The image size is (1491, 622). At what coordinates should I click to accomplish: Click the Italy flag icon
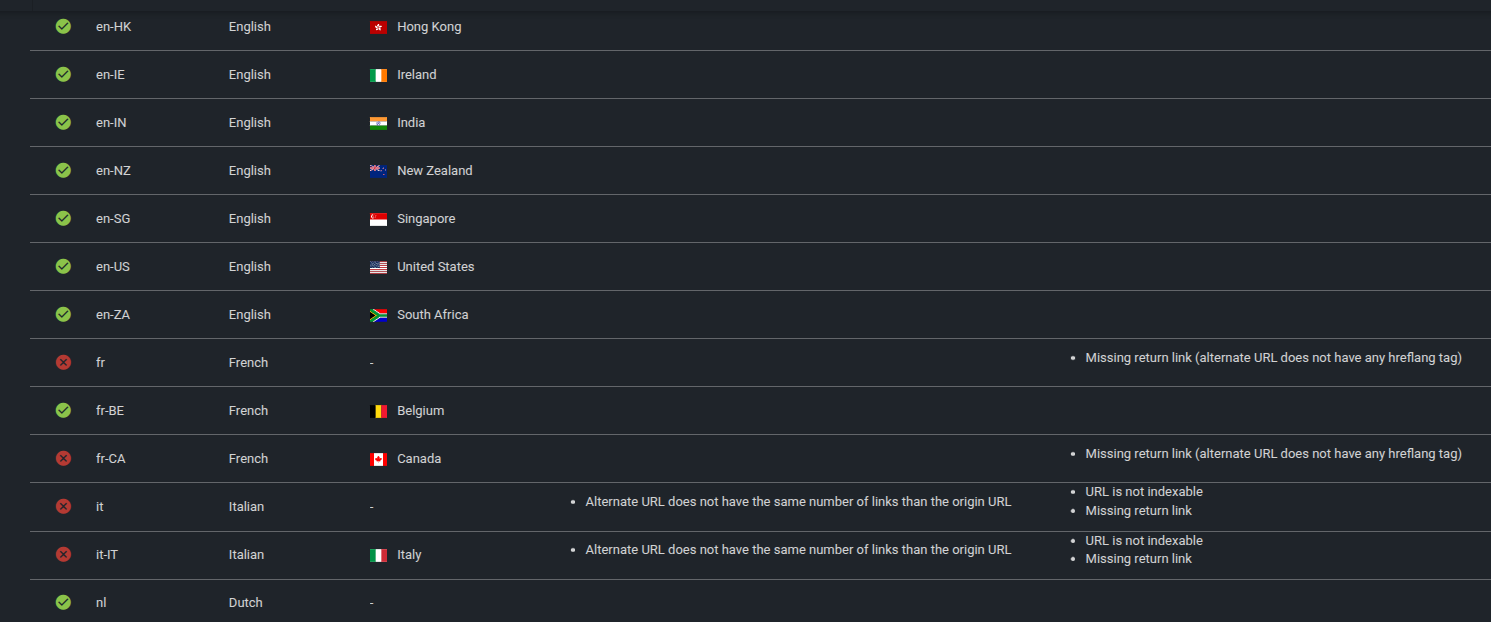pyautogui.click(x=378, y=555)
